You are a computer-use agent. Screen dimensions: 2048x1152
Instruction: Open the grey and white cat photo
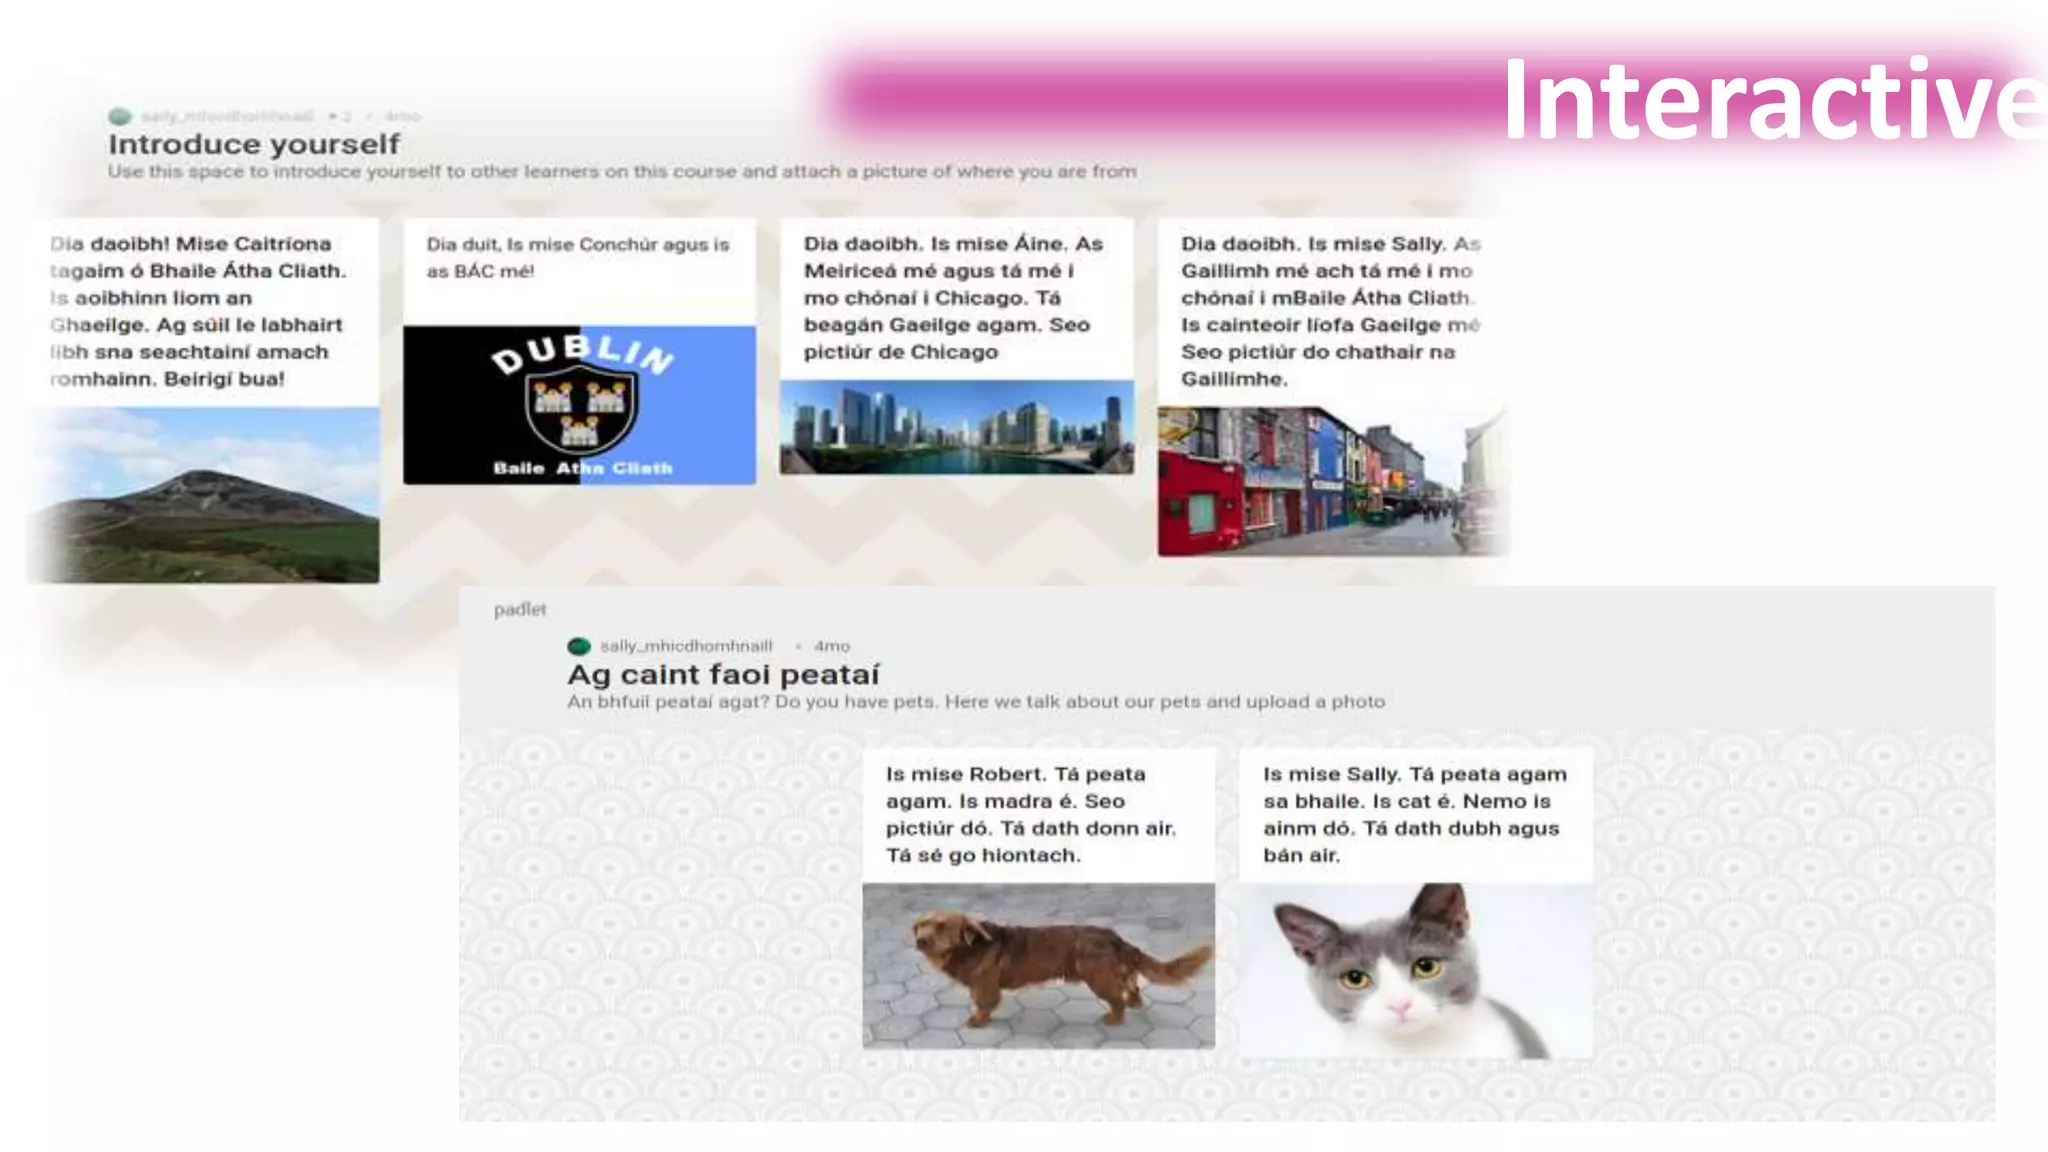(1414, 970)
